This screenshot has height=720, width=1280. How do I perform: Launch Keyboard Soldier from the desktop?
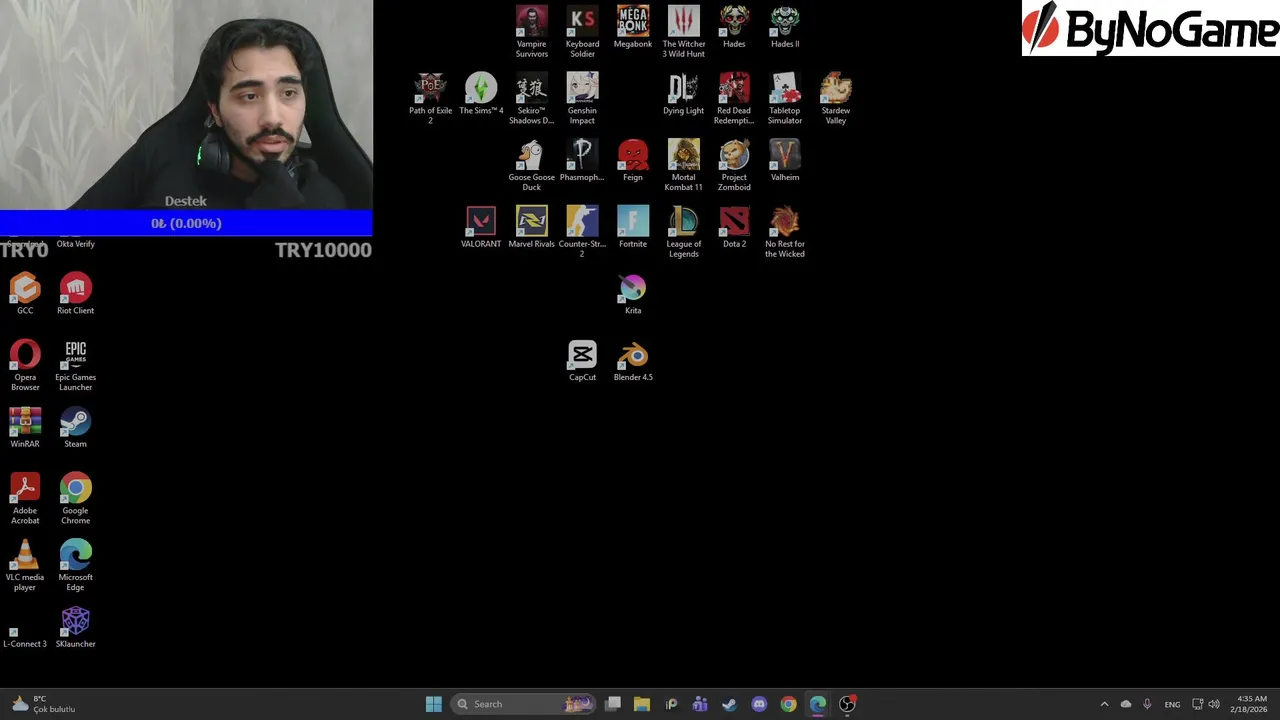pos(582,31)
